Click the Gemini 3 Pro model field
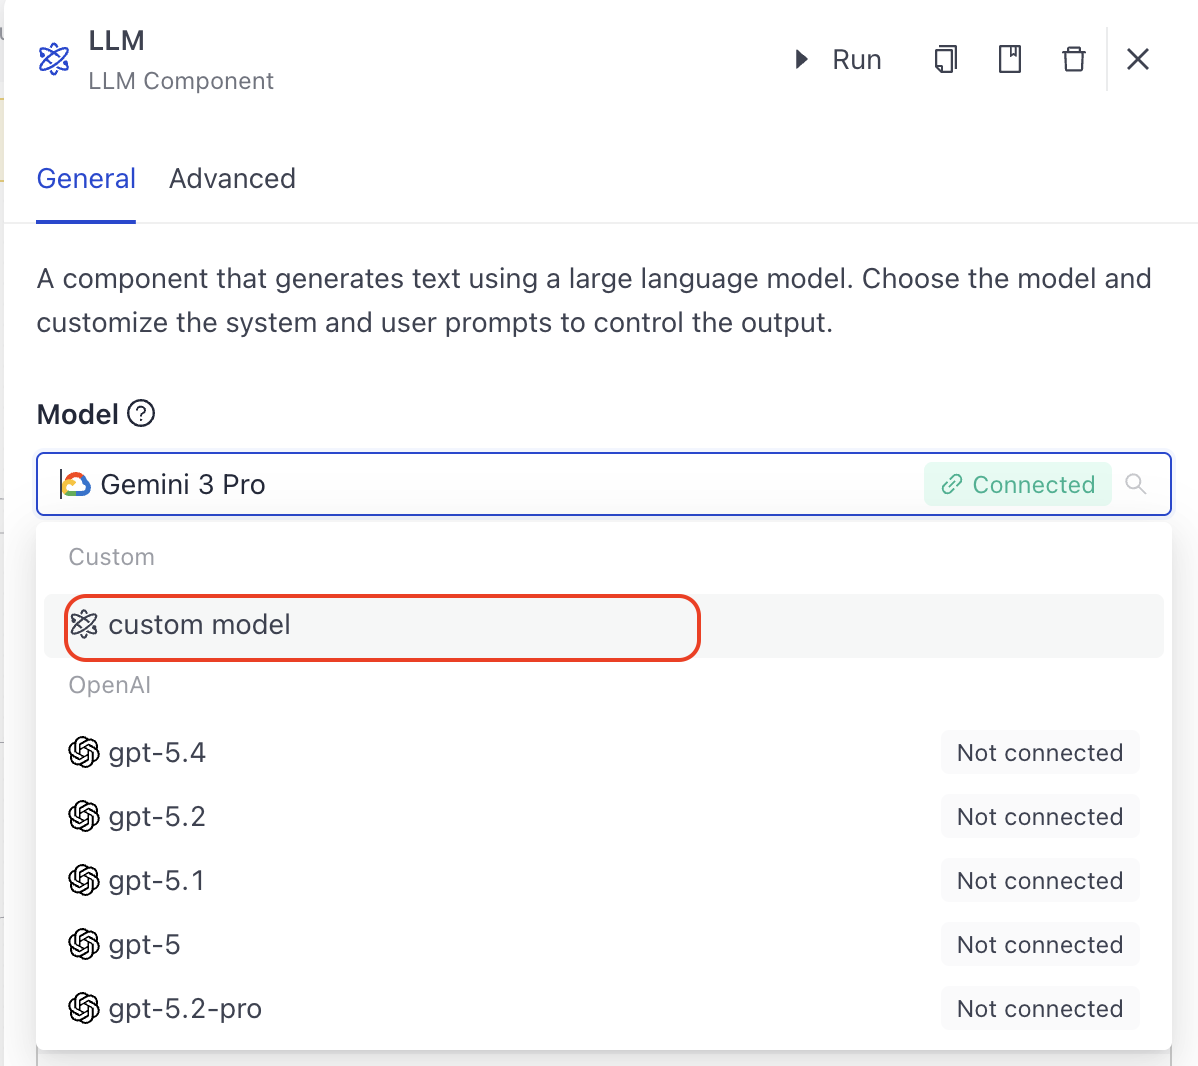The width and height of the screenshot is (1198, 1066). coord(480,485)
